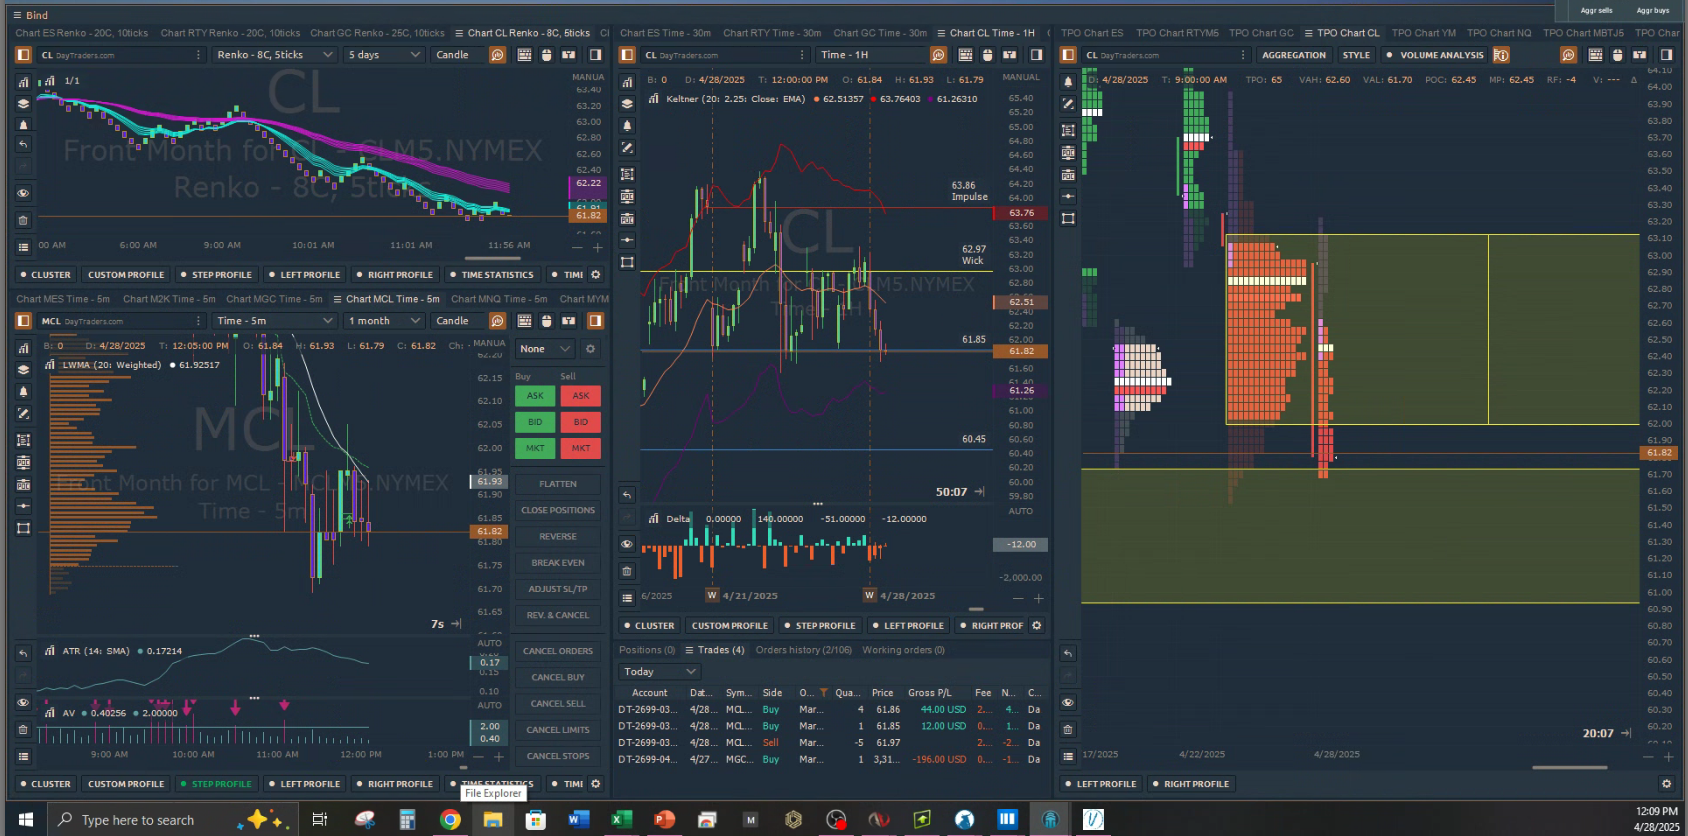1688x836 pixels.
Task: Open Time - 5m aggregation dropdown
Action: pos(274,321)
